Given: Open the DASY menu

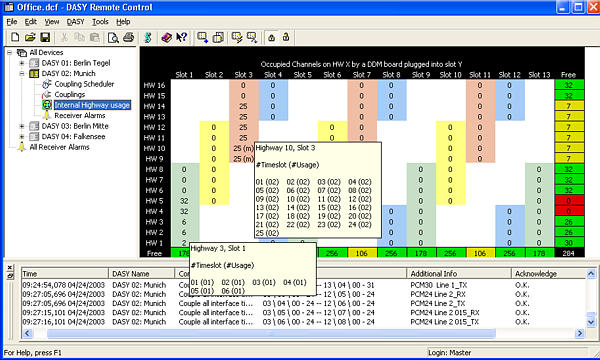Looking at the screenshot, I should click(x=75, y=22).
